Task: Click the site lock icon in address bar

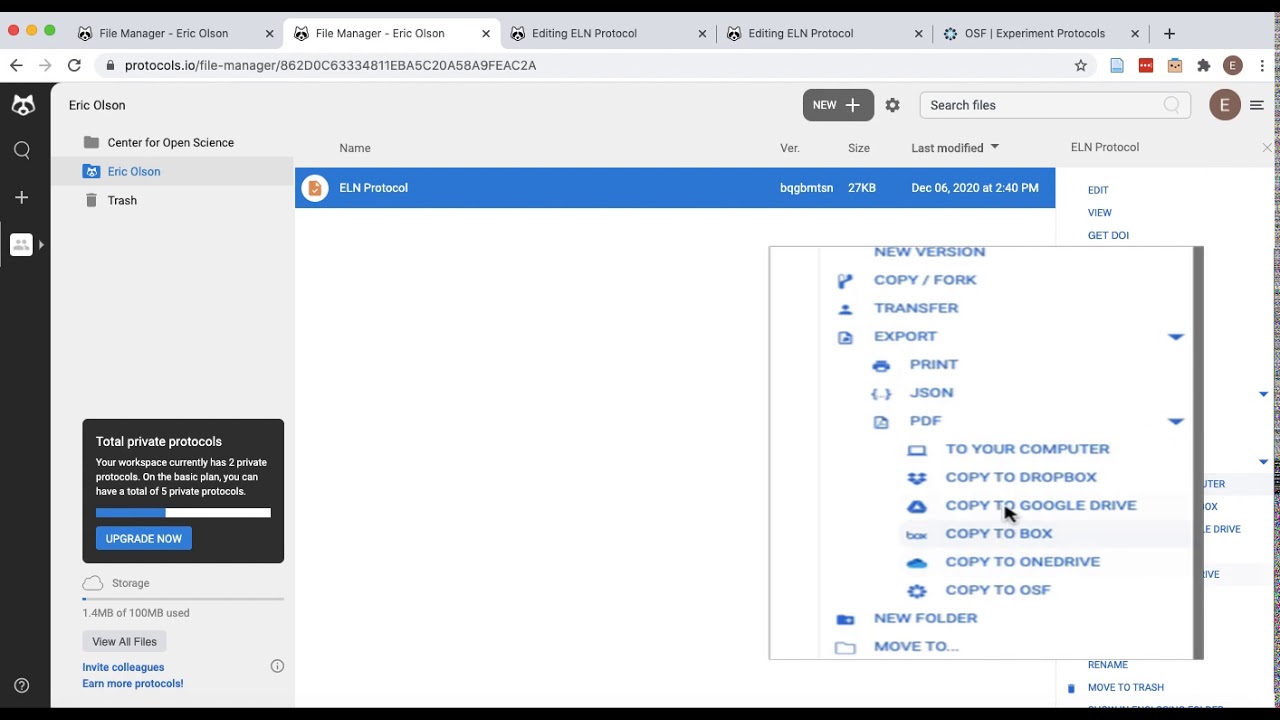Action: click(110, 65)
